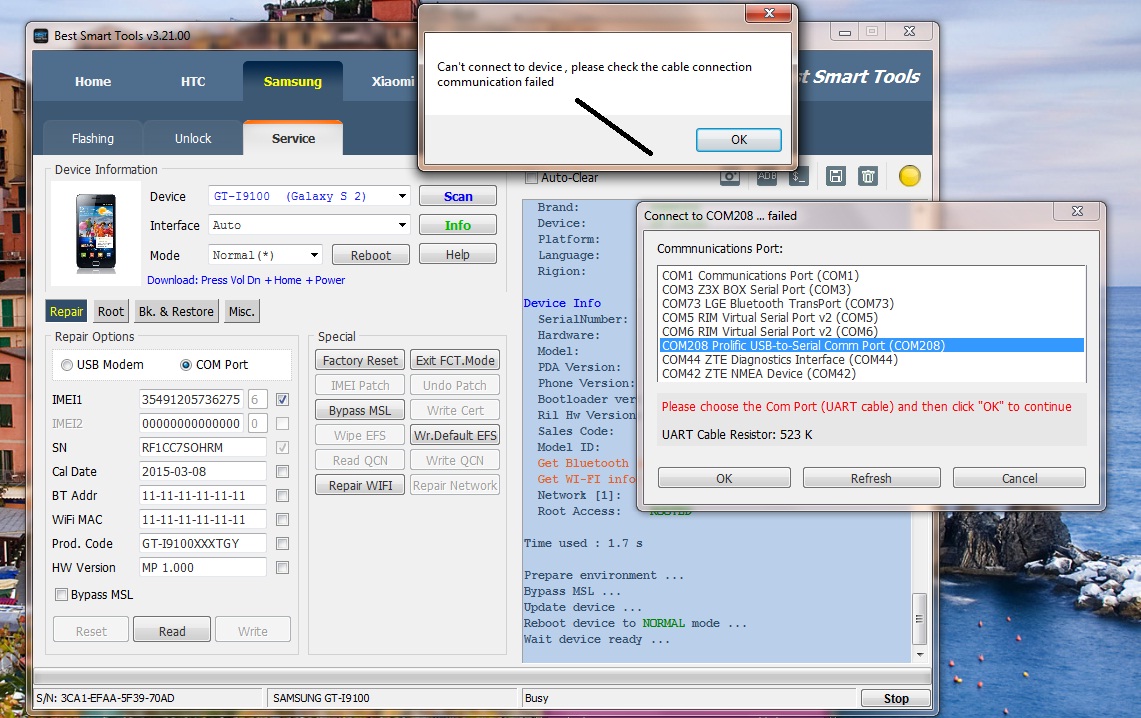The height and width of the screenshot is (718, 1141).
Task: Toggle the Prod. Code checkbox
Action: click(283, 543)
